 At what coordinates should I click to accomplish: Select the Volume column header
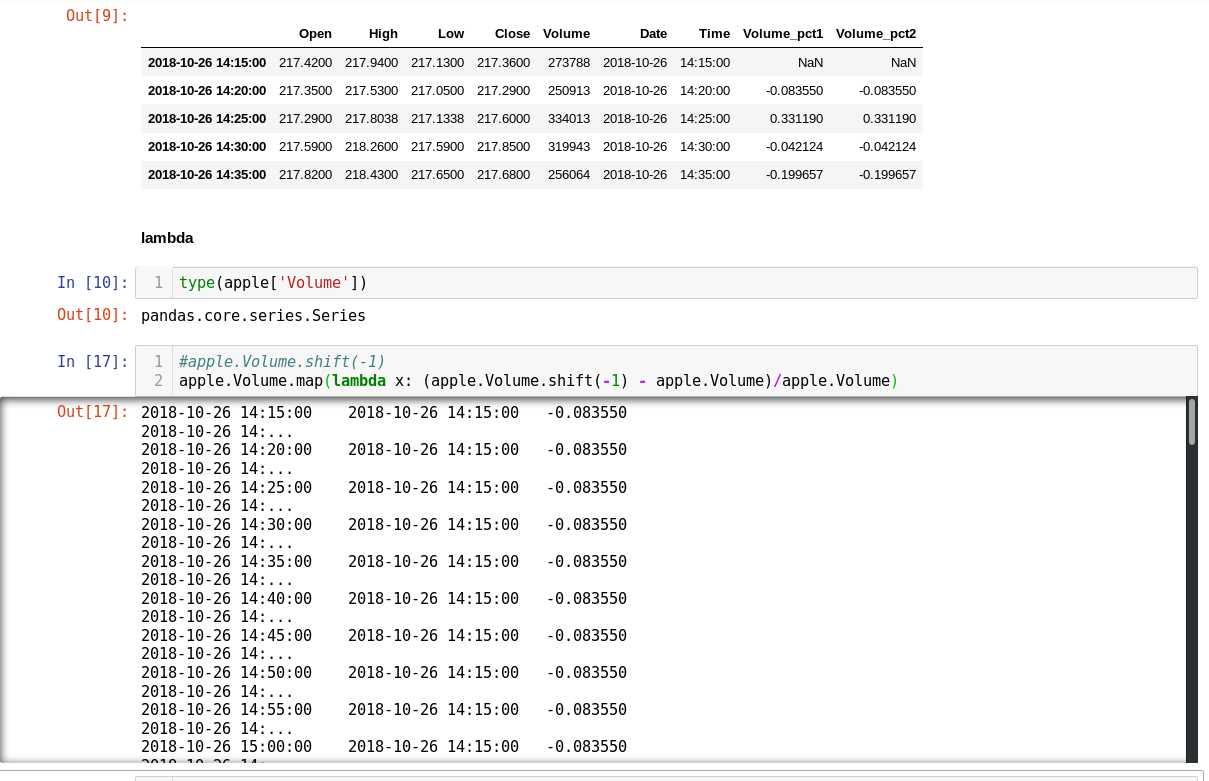coord(566,34)
